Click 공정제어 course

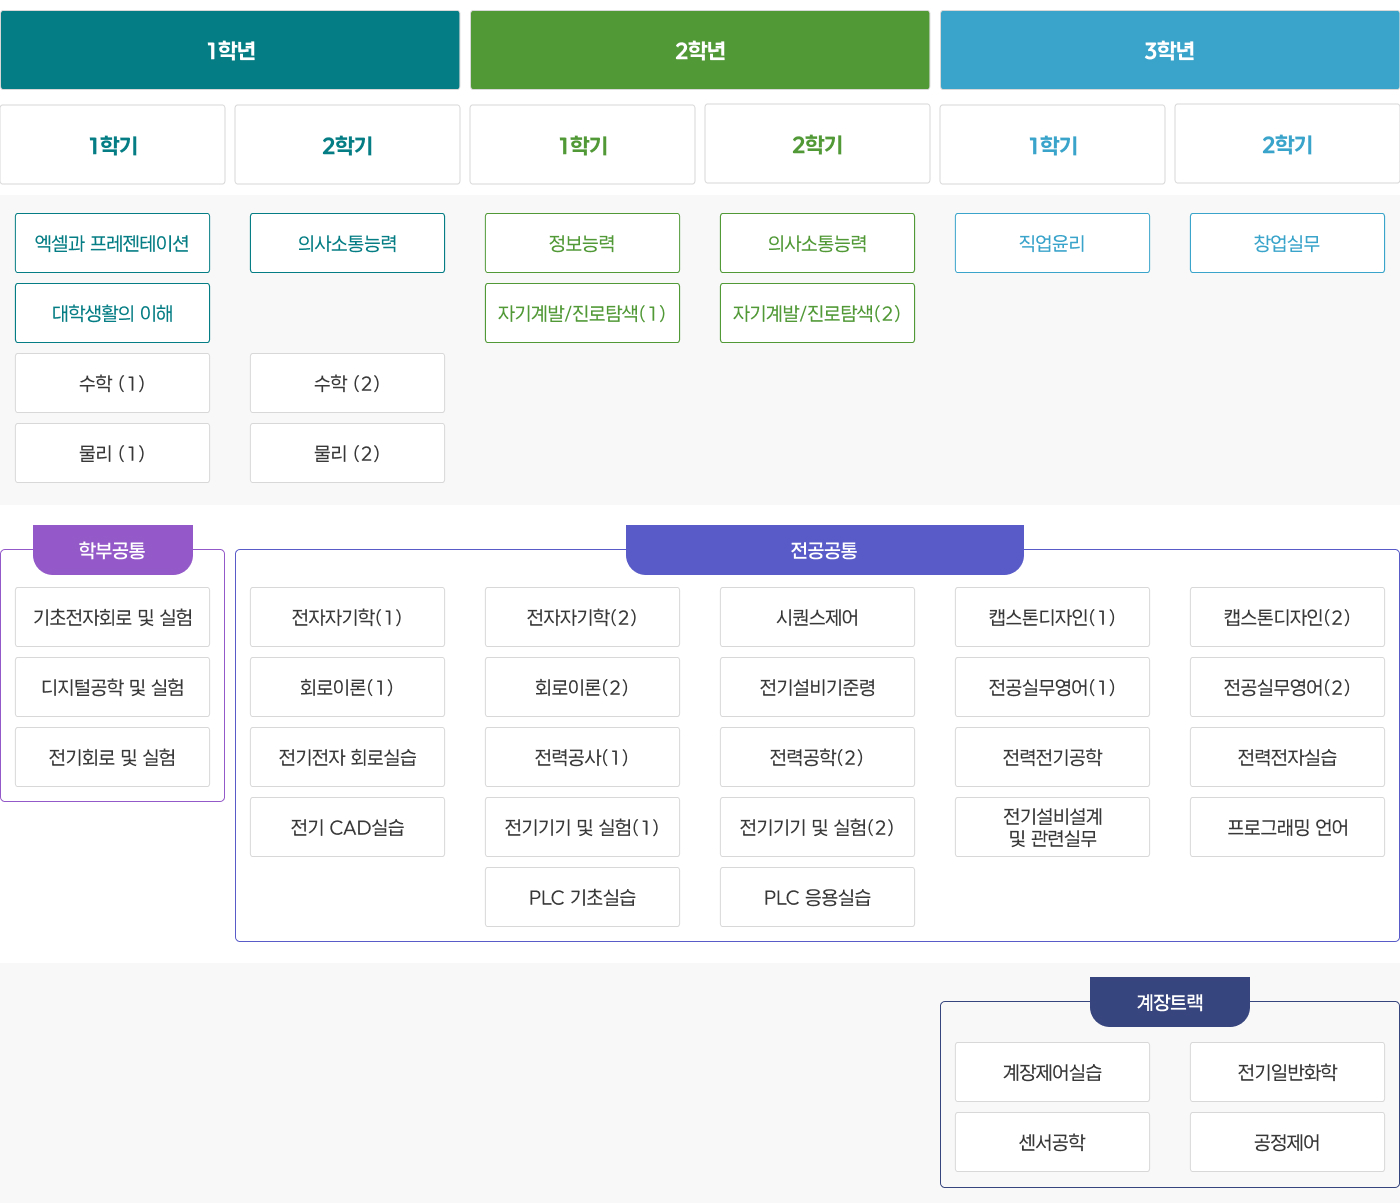[1287, 1142]
